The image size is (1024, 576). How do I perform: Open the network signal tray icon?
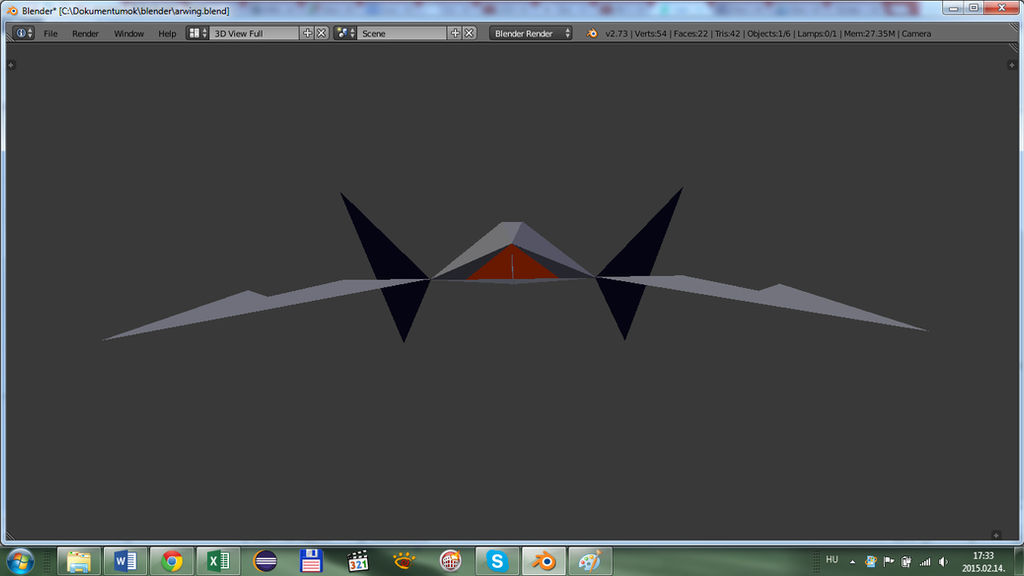click(925, 561)
